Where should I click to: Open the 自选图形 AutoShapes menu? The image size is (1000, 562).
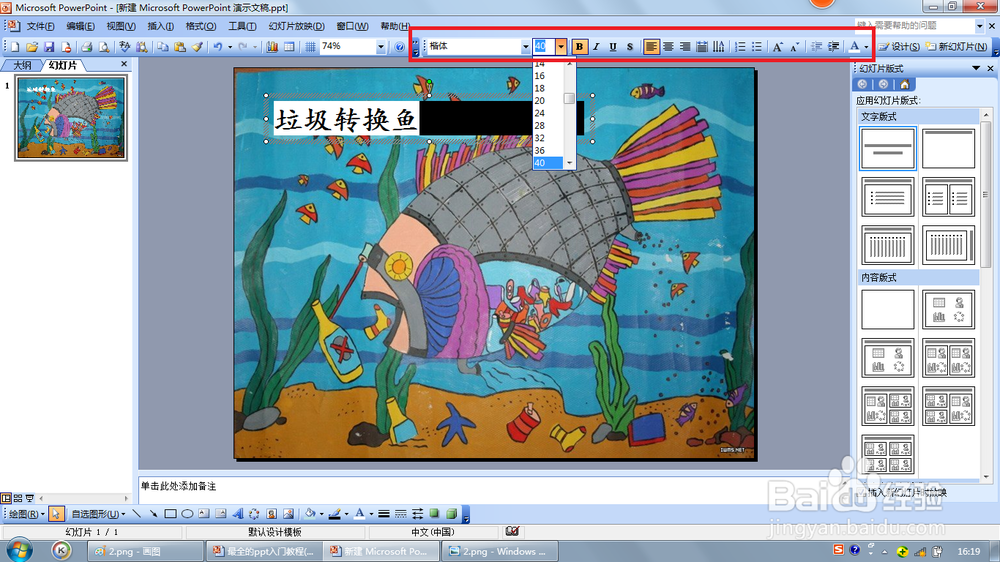tap(98, 514)
